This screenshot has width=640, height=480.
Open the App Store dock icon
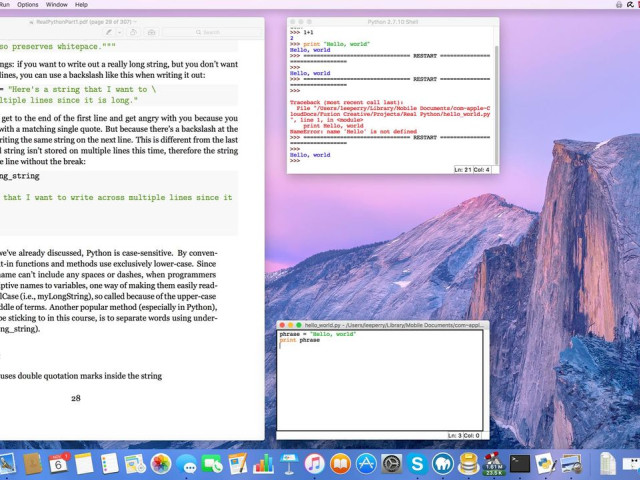[366, 464]
